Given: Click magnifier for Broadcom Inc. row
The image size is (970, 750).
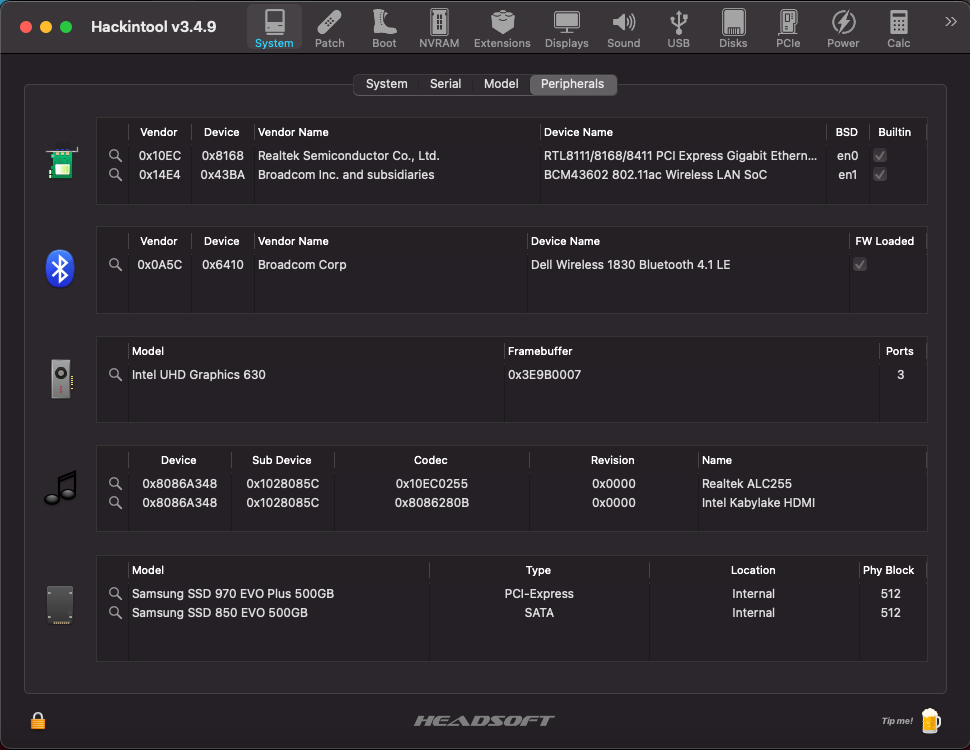Looking at the screenshot, I should coord(115,175).
